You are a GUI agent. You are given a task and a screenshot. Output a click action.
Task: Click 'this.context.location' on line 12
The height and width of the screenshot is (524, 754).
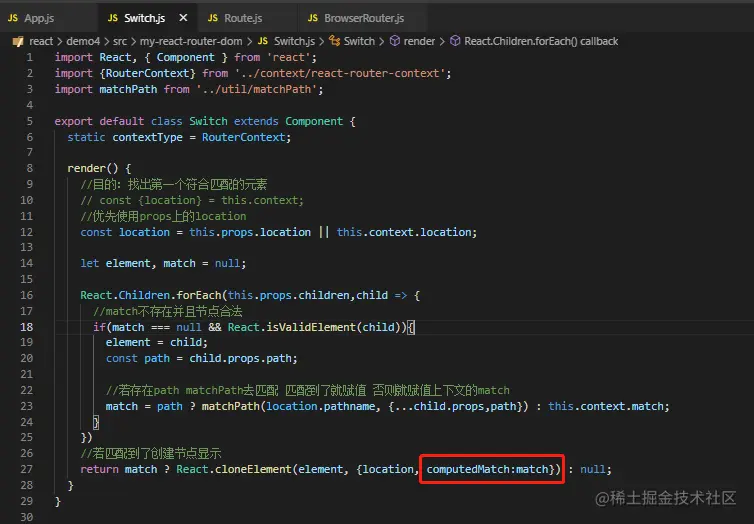404,232
